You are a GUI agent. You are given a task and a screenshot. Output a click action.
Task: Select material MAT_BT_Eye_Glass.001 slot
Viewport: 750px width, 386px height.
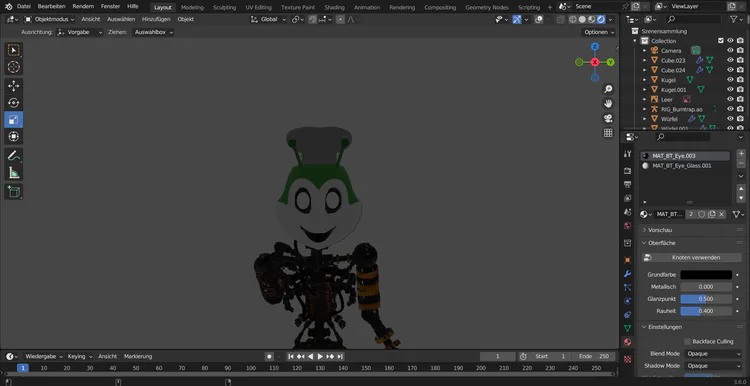click(x=685, y=166)
